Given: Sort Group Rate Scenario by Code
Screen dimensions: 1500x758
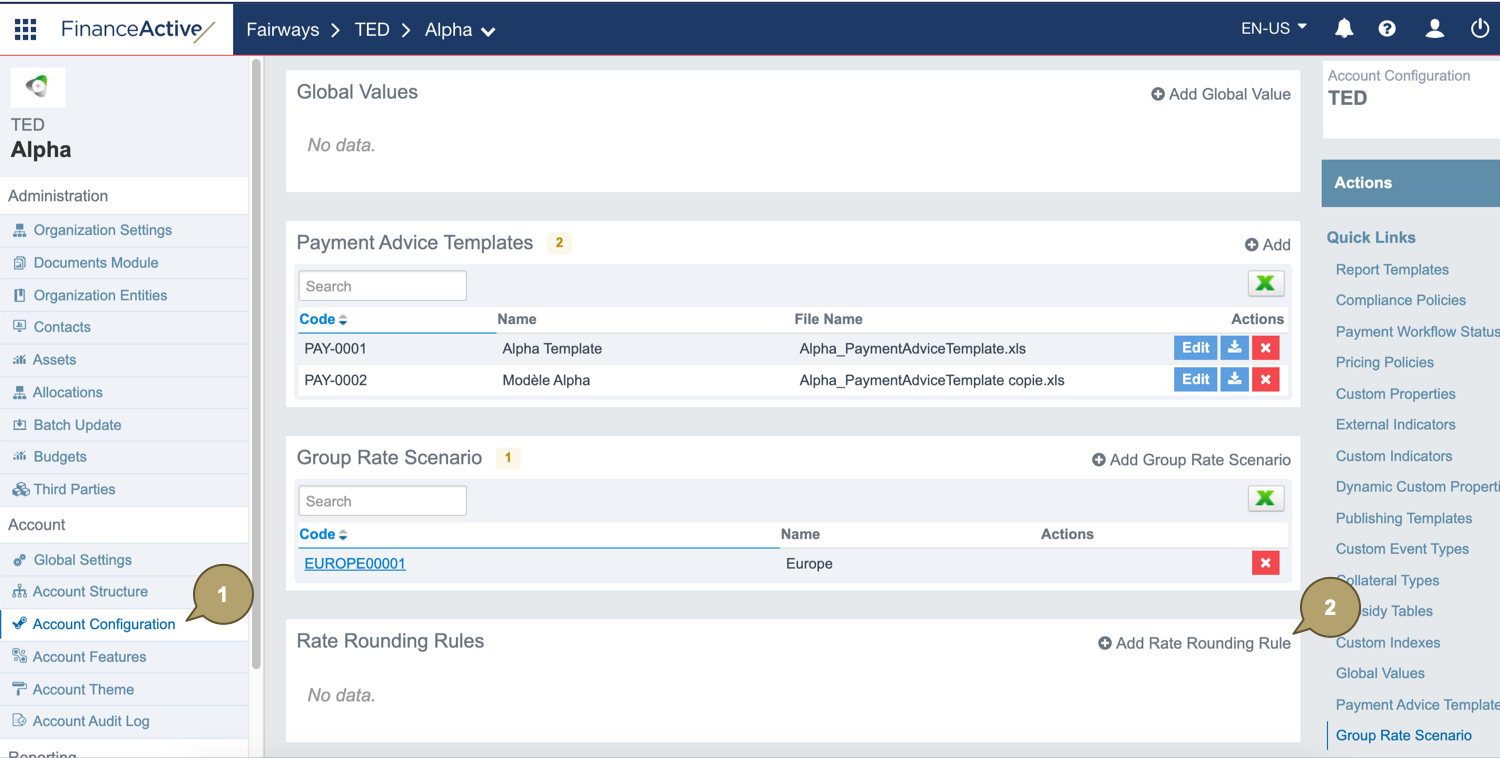Looking at the screenshot, I should (323, 535).
